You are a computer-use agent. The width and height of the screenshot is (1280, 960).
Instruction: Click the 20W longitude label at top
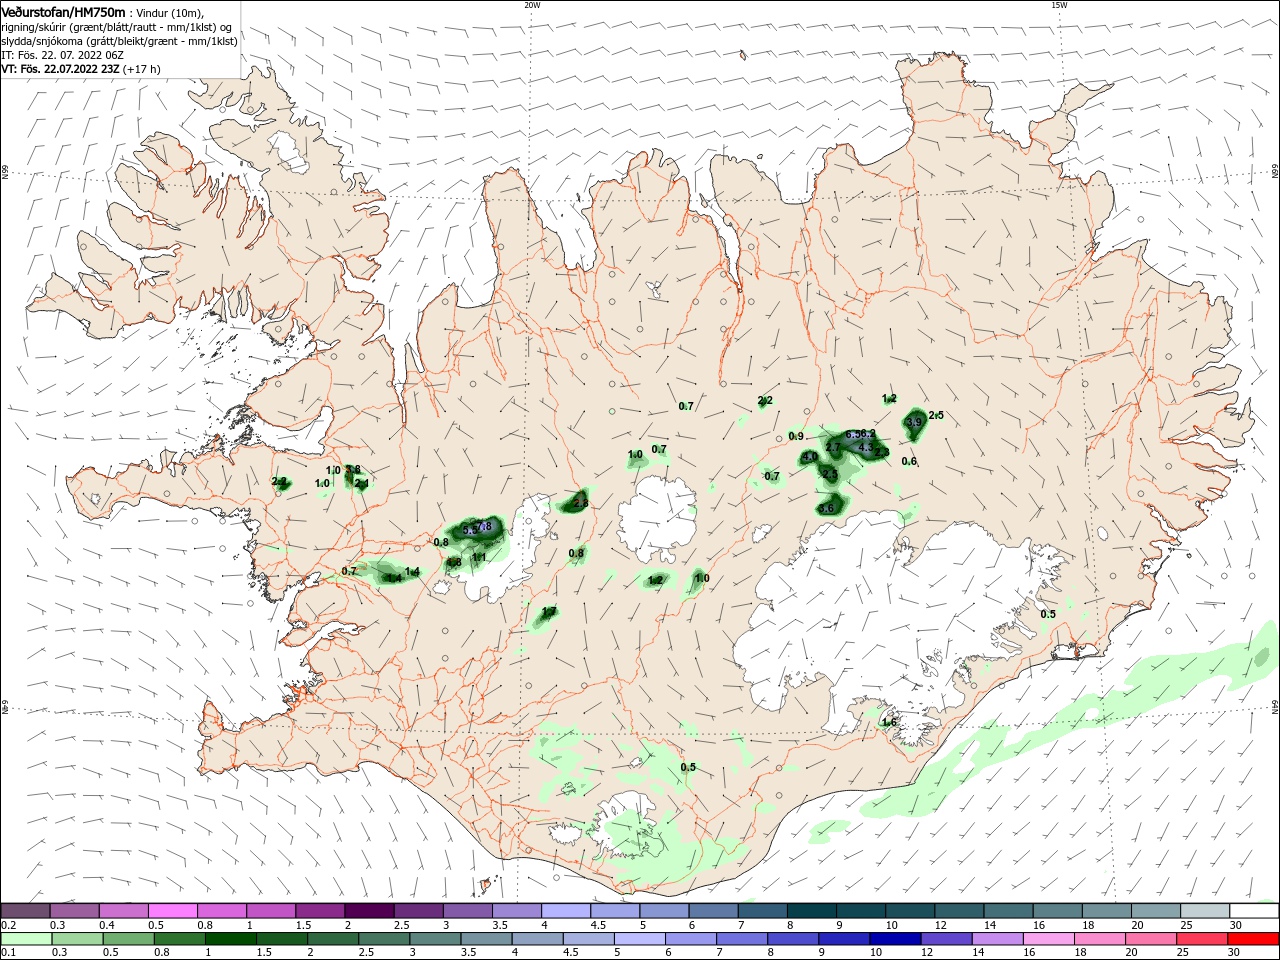click(x=532, y=5)
